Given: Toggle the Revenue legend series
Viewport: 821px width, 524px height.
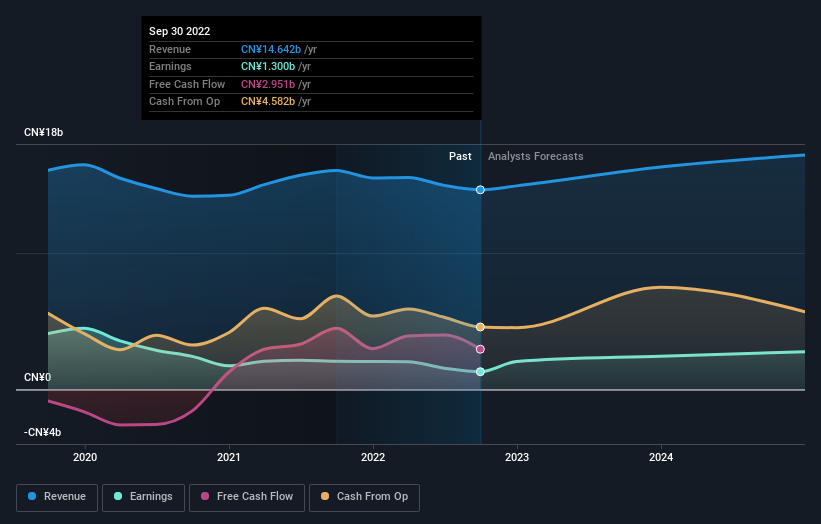Looking at the screenshot, I should click(x=57, y=497).
